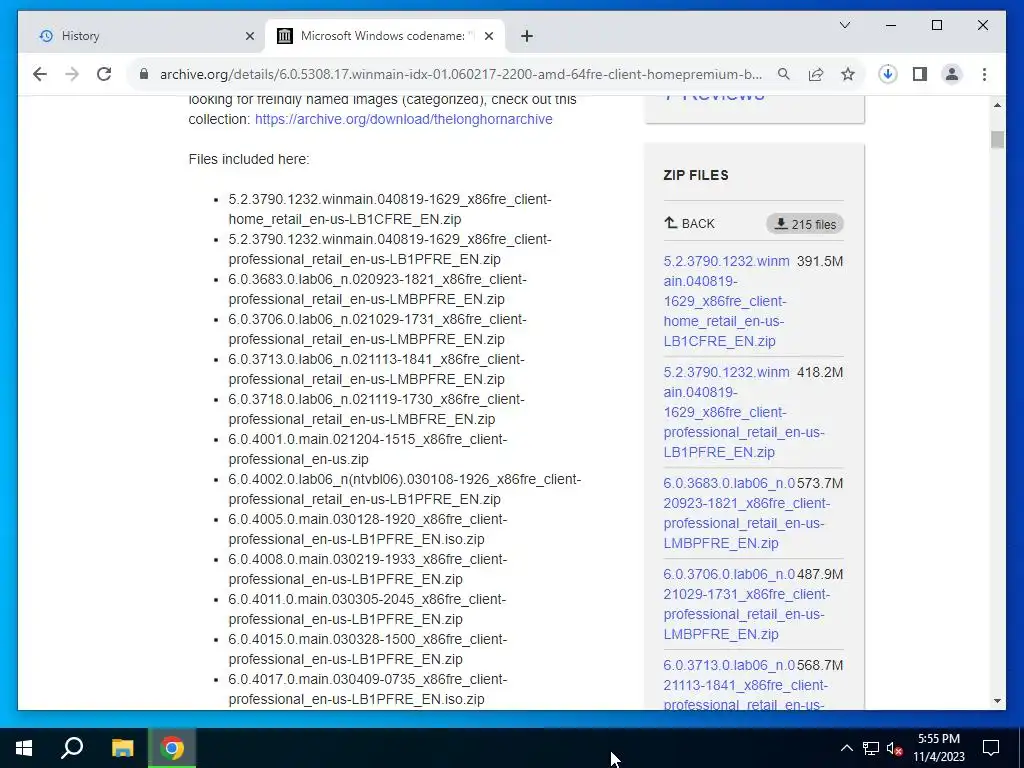Click list entry 6.0.3706.0.lab06_n.021029-1731

377,329
